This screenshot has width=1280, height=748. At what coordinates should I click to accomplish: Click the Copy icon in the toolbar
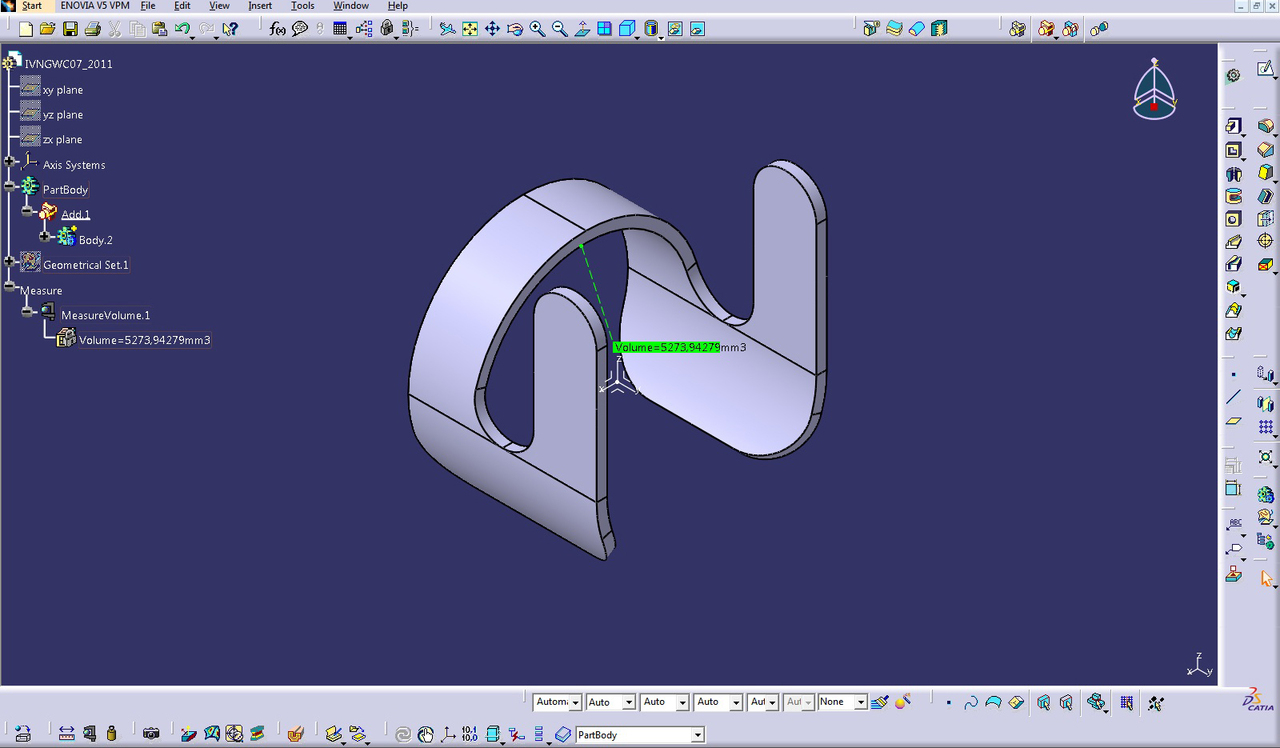click(137, 29)
